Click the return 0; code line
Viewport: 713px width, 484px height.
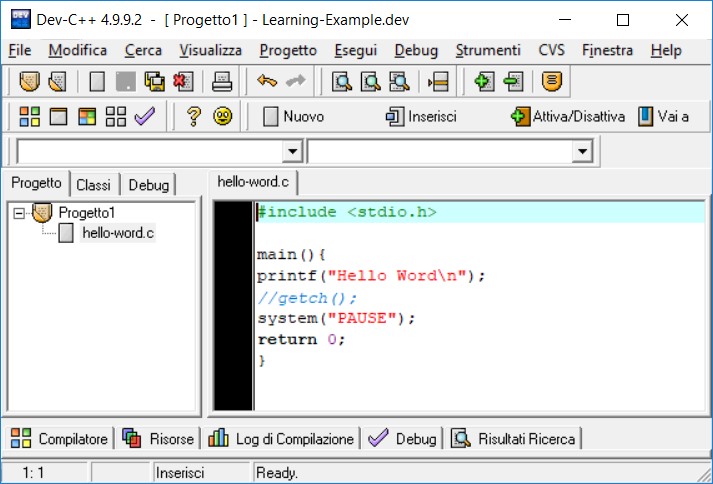pyautogui.click(x=301, y=339)
